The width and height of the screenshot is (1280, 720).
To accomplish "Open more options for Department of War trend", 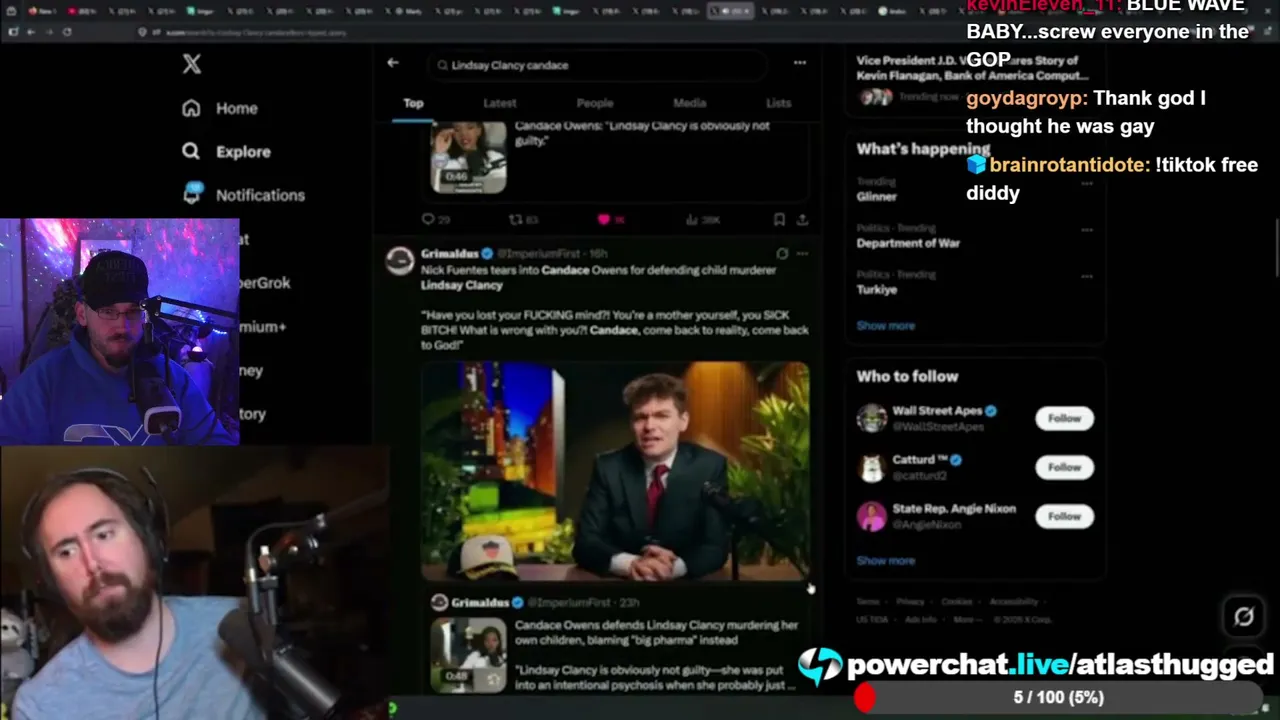I will pos(1087,230).
